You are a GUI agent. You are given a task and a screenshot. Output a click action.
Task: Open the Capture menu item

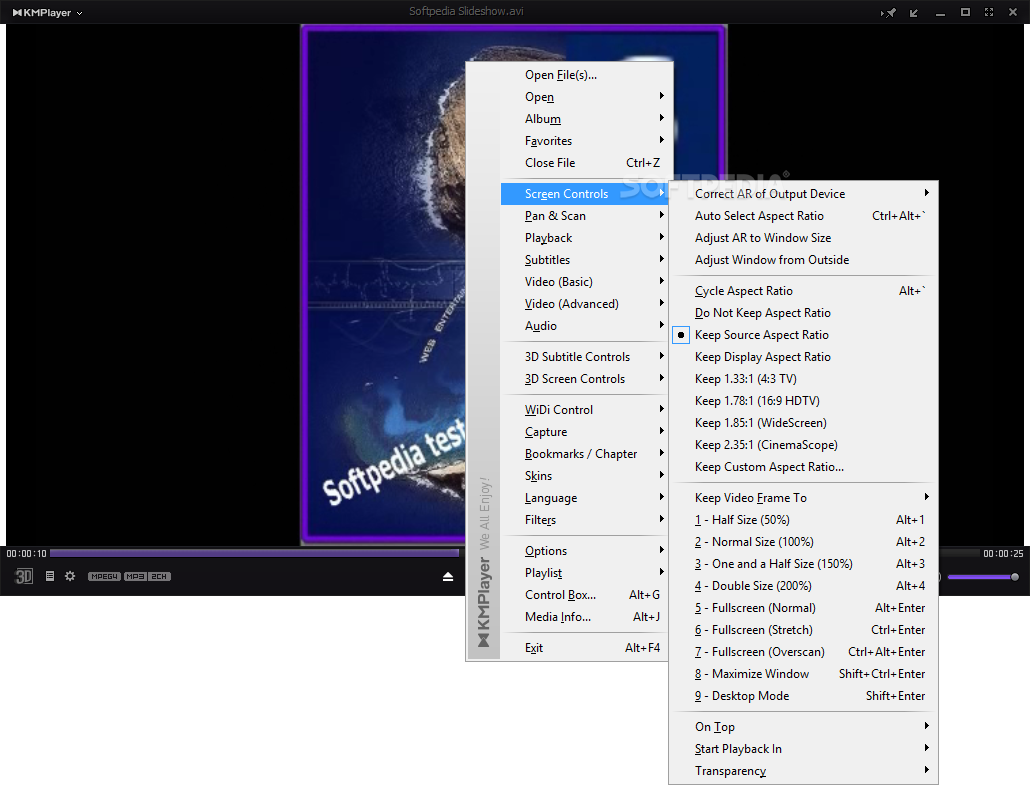584,432
